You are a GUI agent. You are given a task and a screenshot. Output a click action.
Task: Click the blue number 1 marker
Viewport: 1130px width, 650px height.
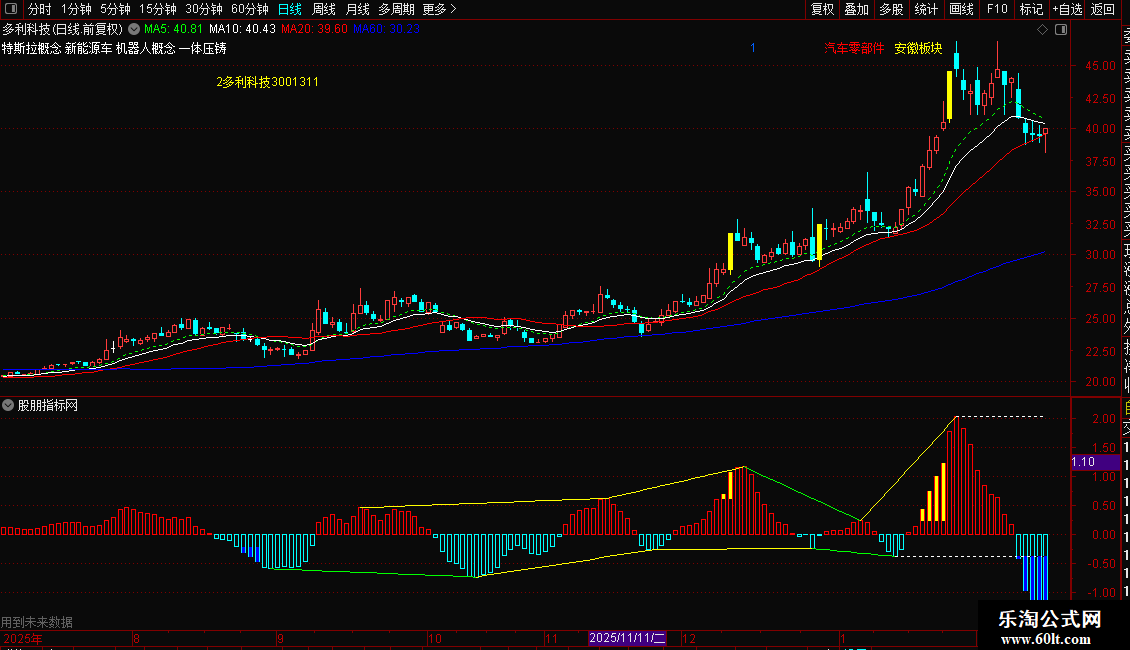[x=752, y=48]
